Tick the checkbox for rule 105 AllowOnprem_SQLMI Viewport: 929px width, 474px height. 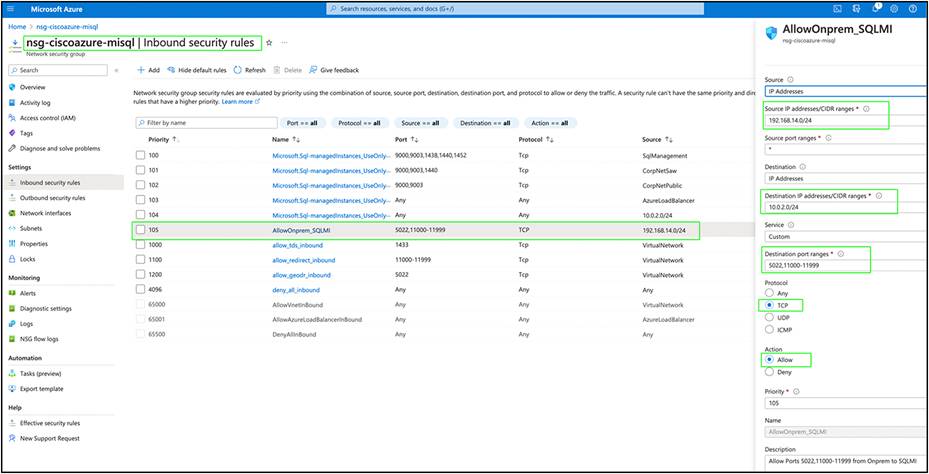pyautogui.click(x=140, y=230)
